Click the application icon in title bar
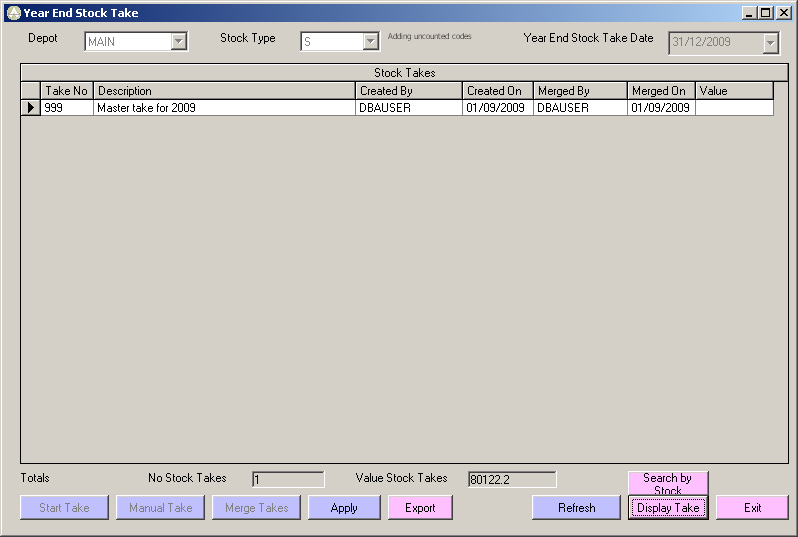Image resolution: width=798 pixels, height=537 pixels. coord(14,13)
